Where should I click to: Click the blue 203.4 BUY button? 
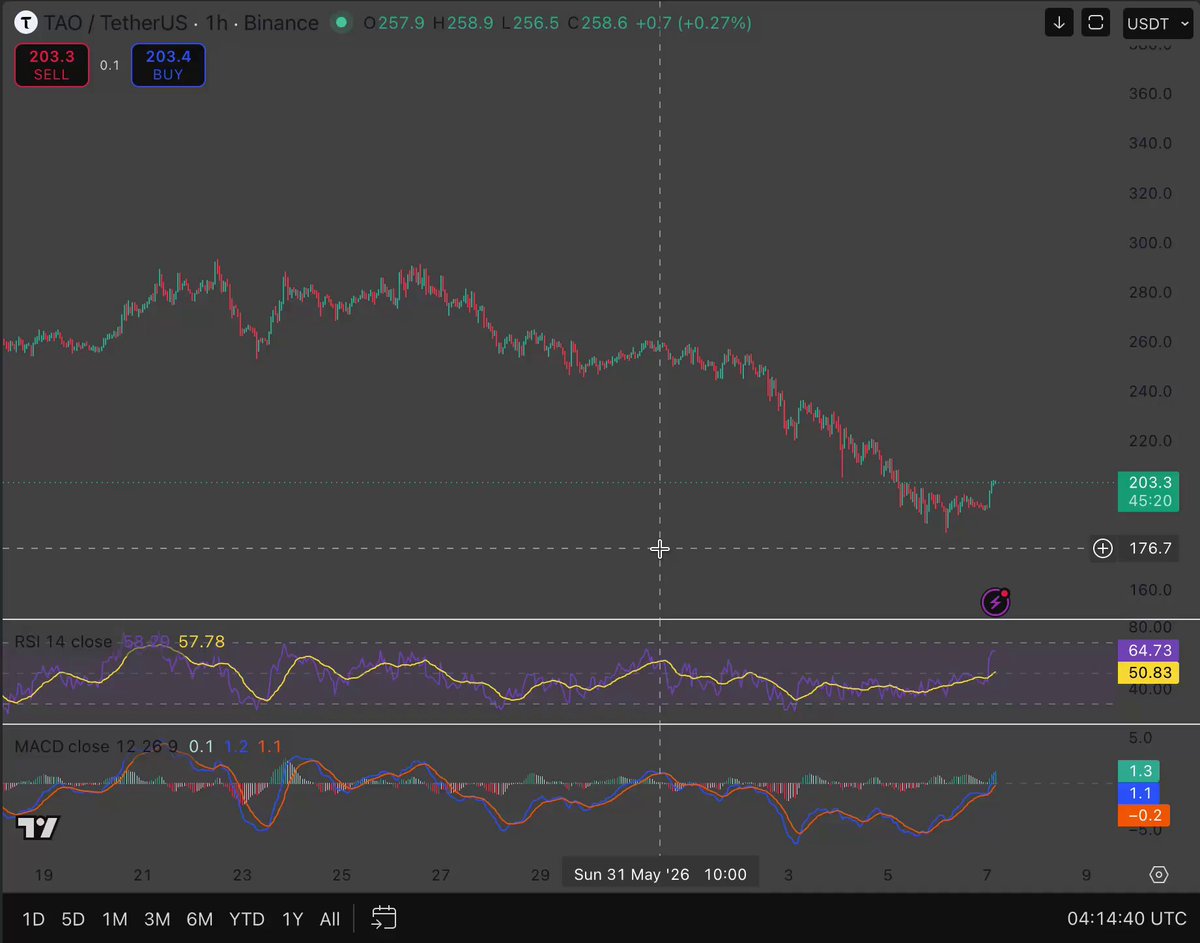168,65
